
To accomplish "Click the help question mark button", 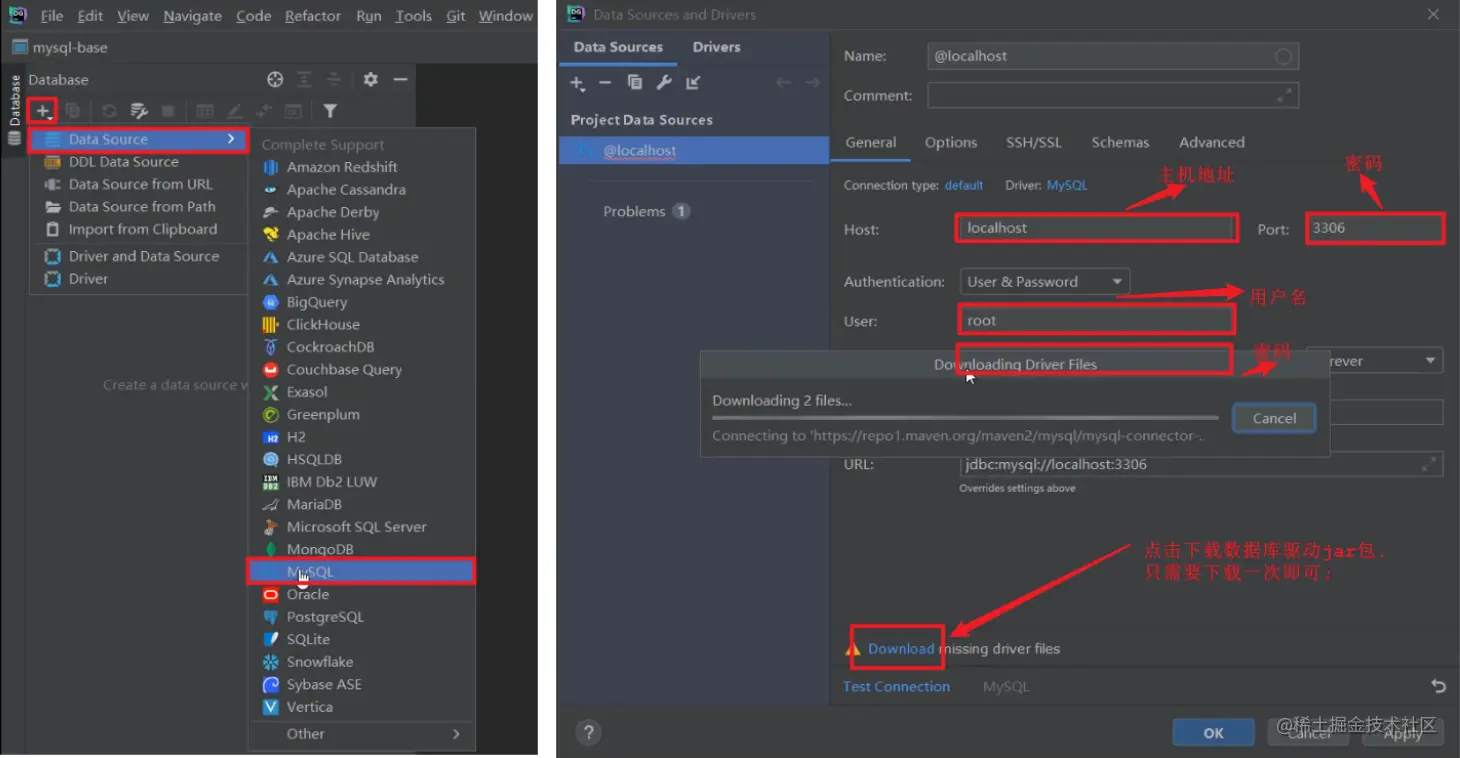I will 589,732.
